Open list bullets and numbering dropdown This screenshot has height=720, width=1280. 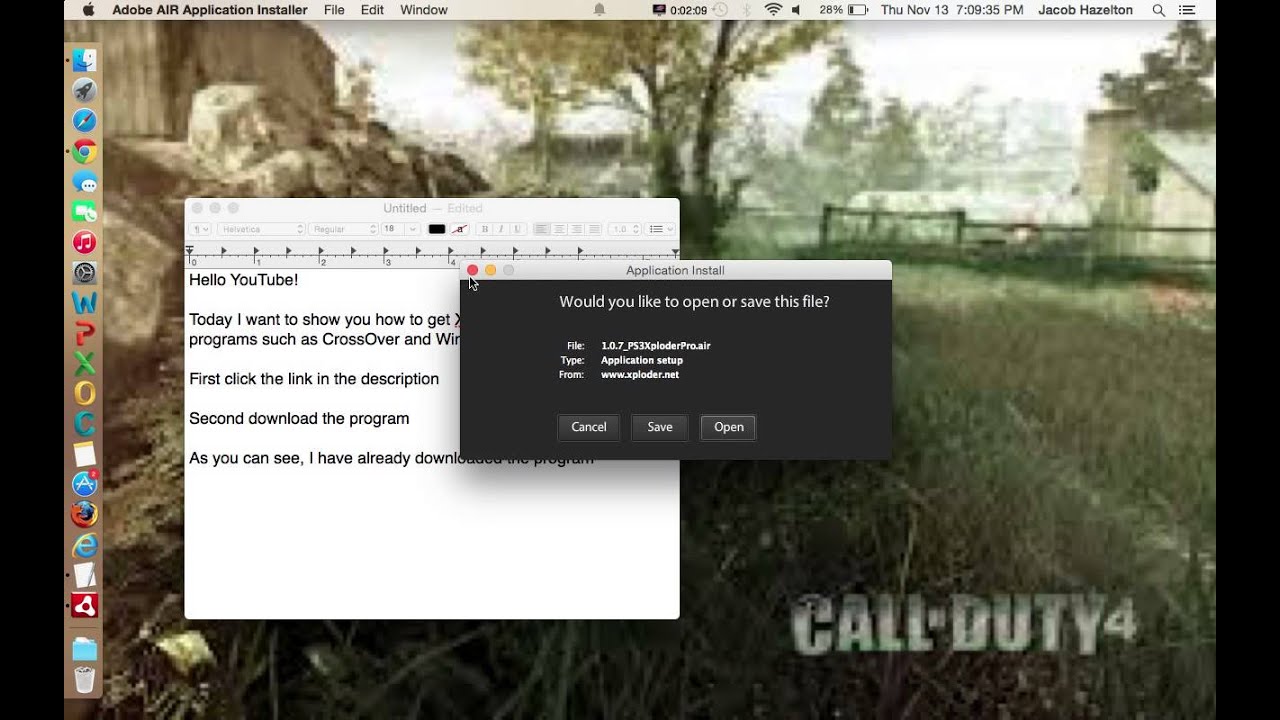(661, 229)
